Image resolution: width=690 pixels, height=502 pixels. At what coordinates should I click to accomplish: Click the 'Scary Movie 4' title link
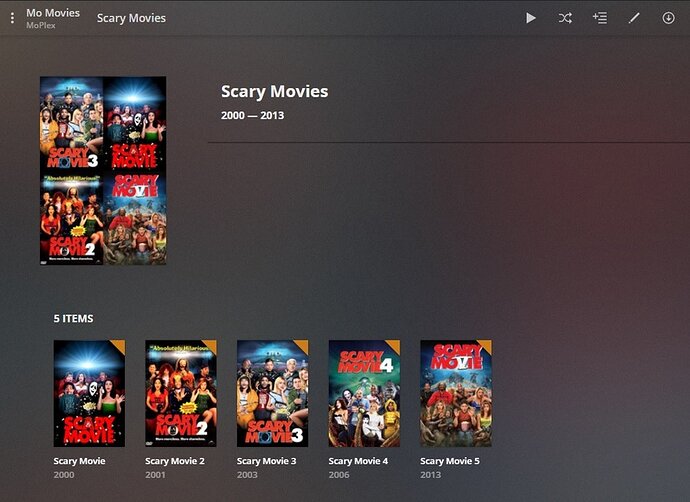click(358, 461)
